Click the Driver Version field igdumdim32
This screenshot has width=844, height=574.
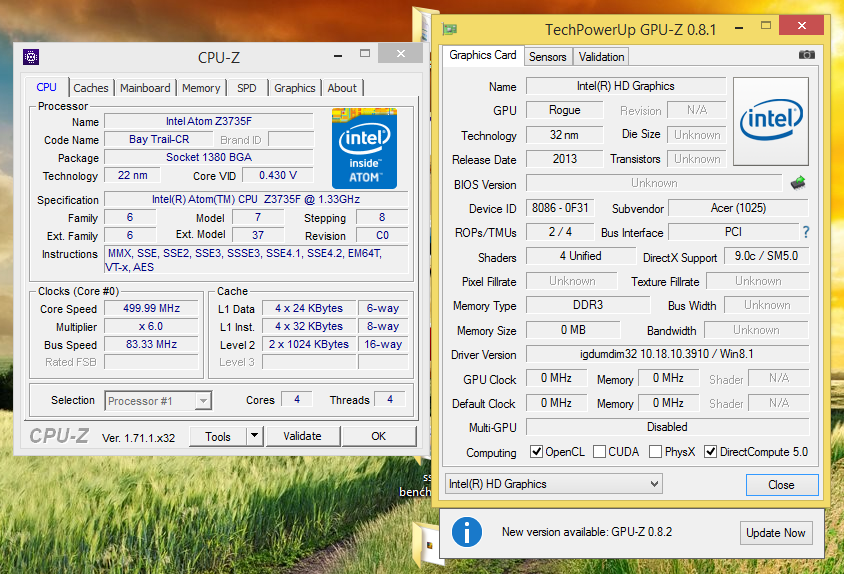click(x=667, y=354)
